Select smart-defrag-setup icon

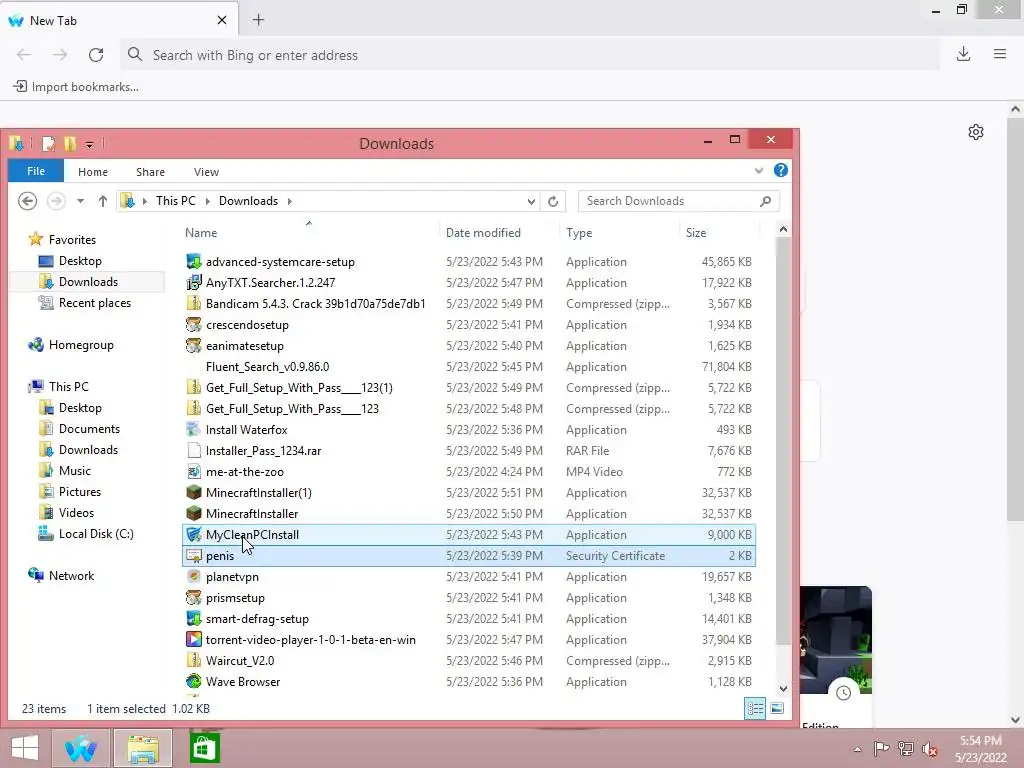tap(193, 618)
